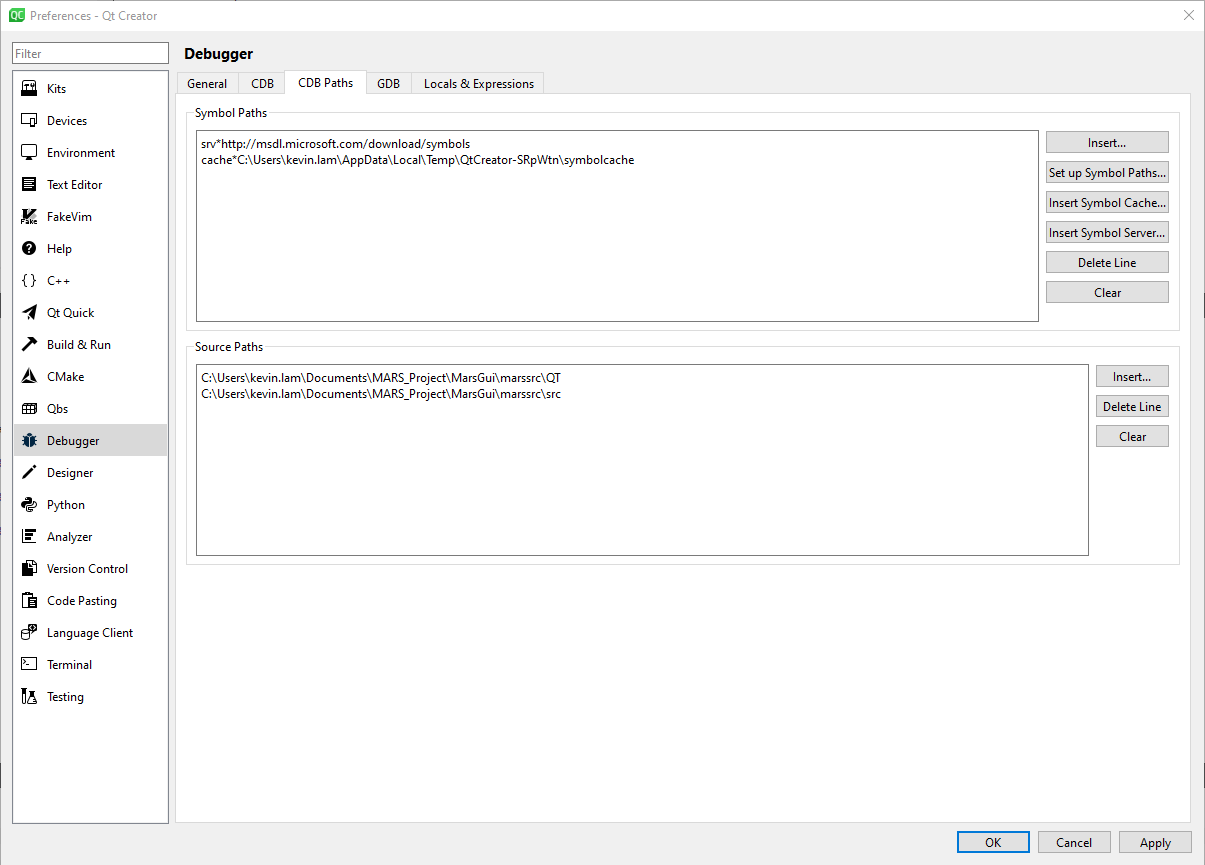The width and height of the screenshot is (1205, 865).
Task: Open the Locals & Expressions tab
Action: 478,84
